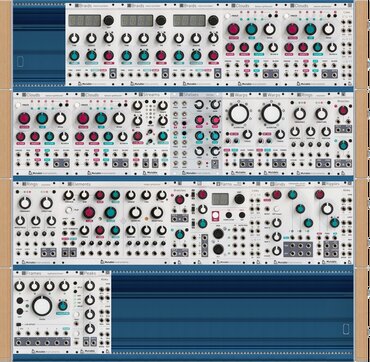Click the top knob of the Peaks module
The width and height of the screenshot is (370, 362).
click(x=89, y=286)
